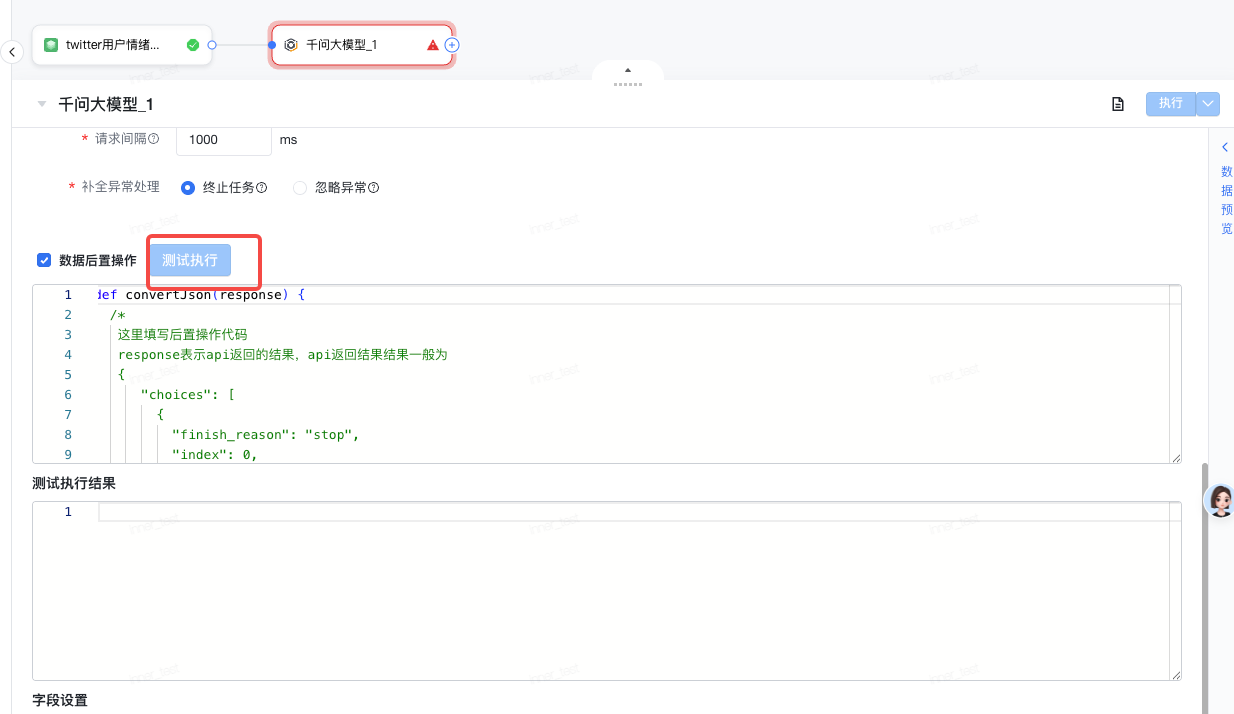
Task: Click the help icon next to 请求间隔
Action: coord(154,139)
